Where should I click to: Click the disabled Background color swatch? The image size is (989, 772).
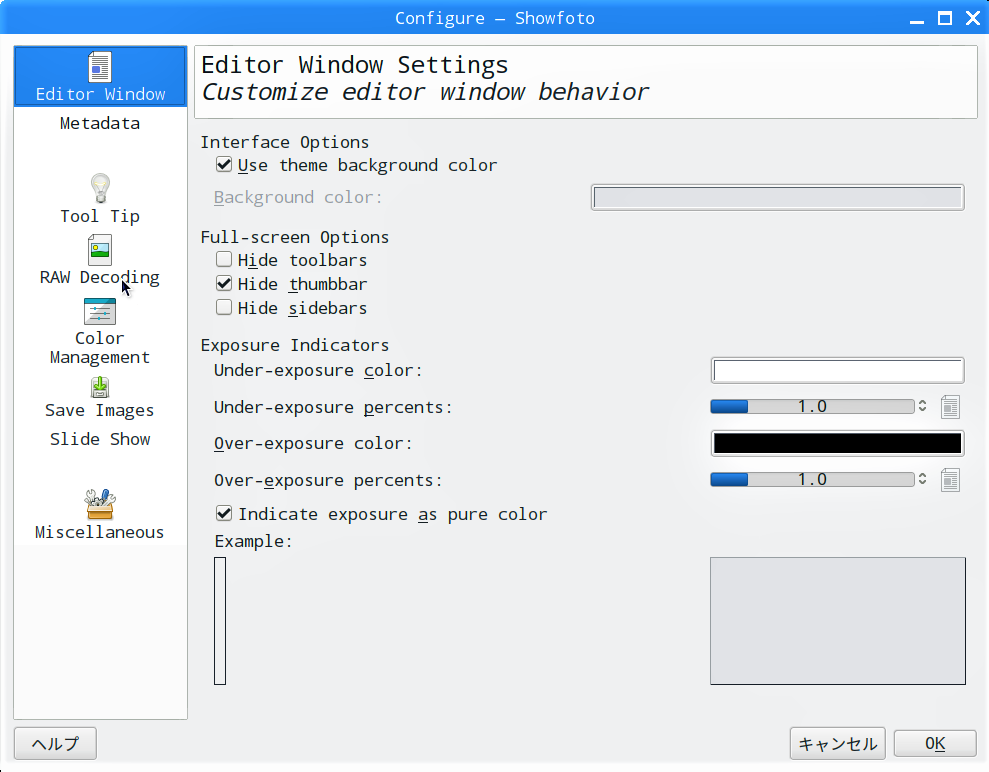click(x=778, y=197)
